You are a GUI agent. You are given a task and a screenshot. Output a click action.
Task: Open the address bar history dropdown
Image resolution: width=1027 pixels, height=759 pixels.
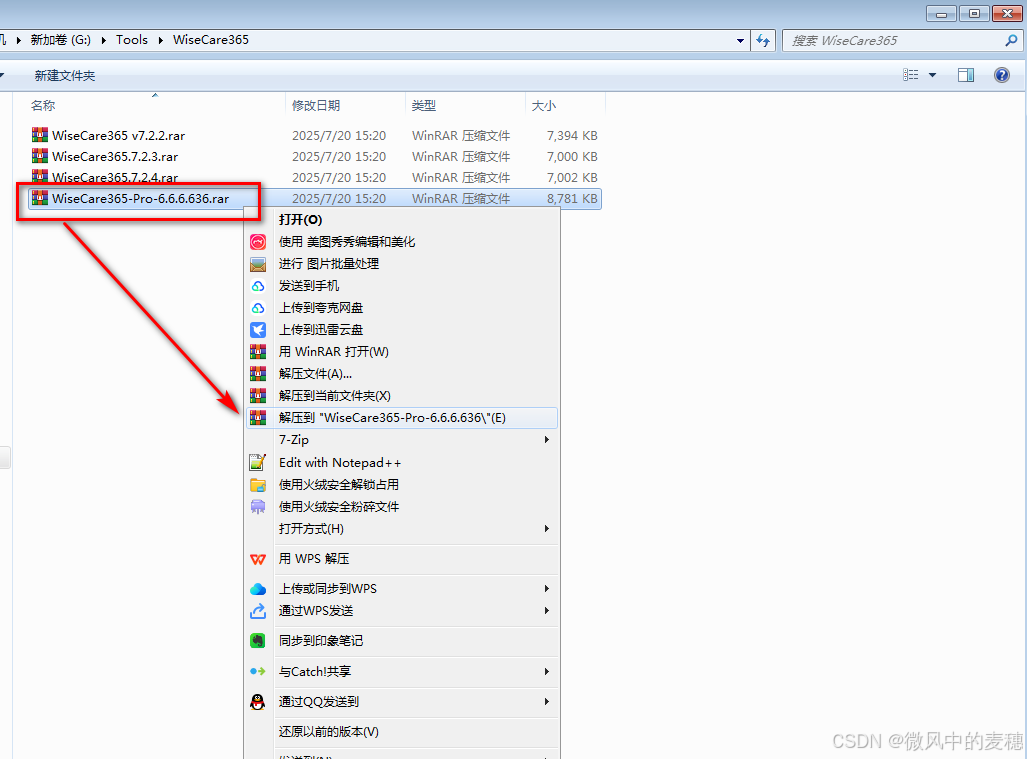[740, 41]
